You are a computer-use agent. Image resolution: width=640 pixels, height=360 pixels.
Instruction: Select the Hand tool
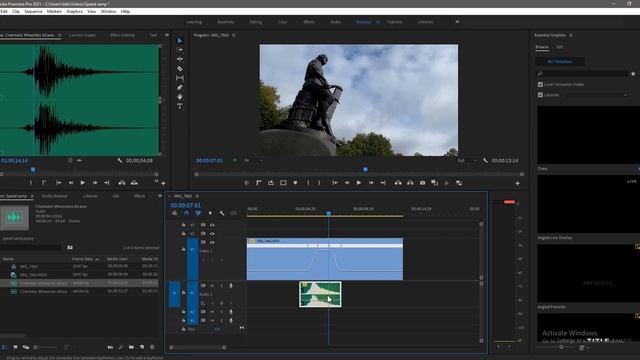tap(180, 97)
